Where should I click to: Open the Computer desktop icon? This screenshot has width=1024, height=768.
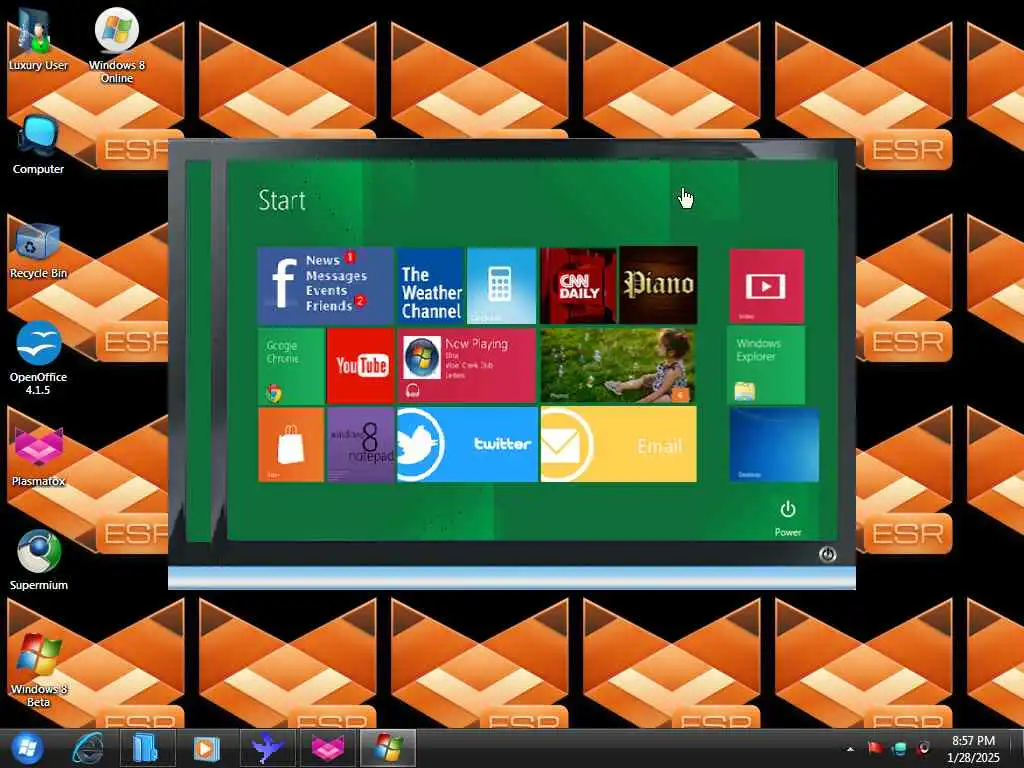click(x=38, y=145)
